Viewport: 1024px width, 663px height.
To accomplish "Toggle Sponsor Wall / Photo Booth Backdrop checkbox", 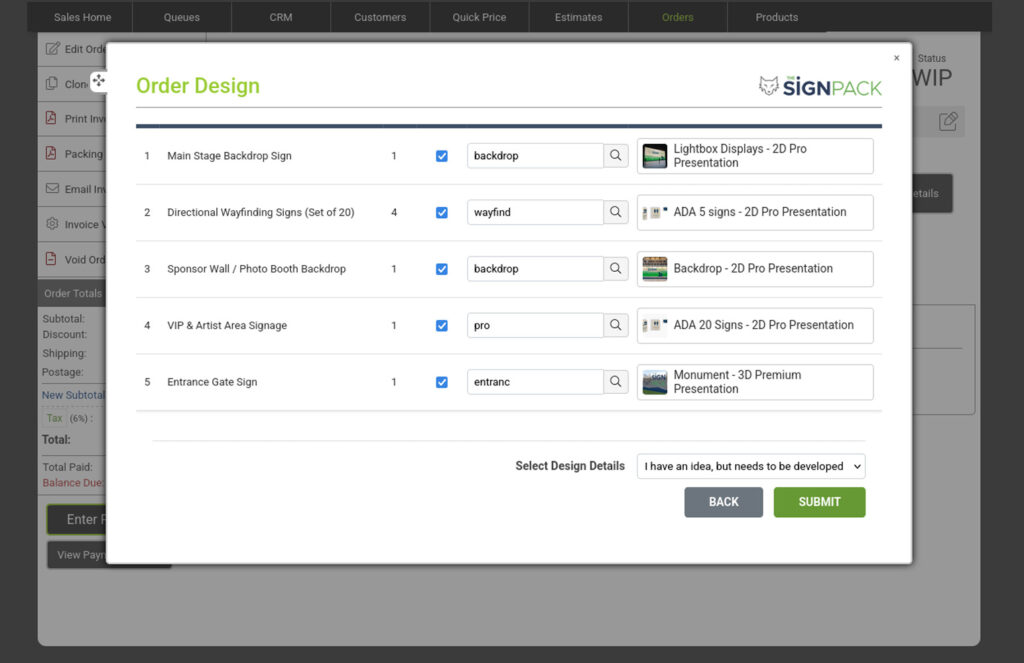I will point(442,269).
